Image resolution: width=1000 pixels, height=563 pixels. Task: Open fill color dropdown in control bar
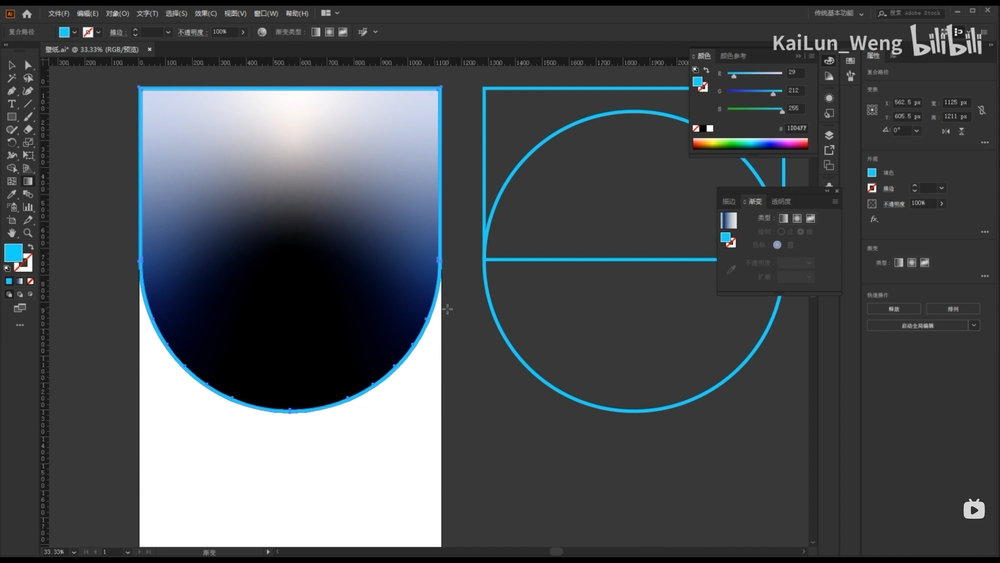click(x=75, y=32)
